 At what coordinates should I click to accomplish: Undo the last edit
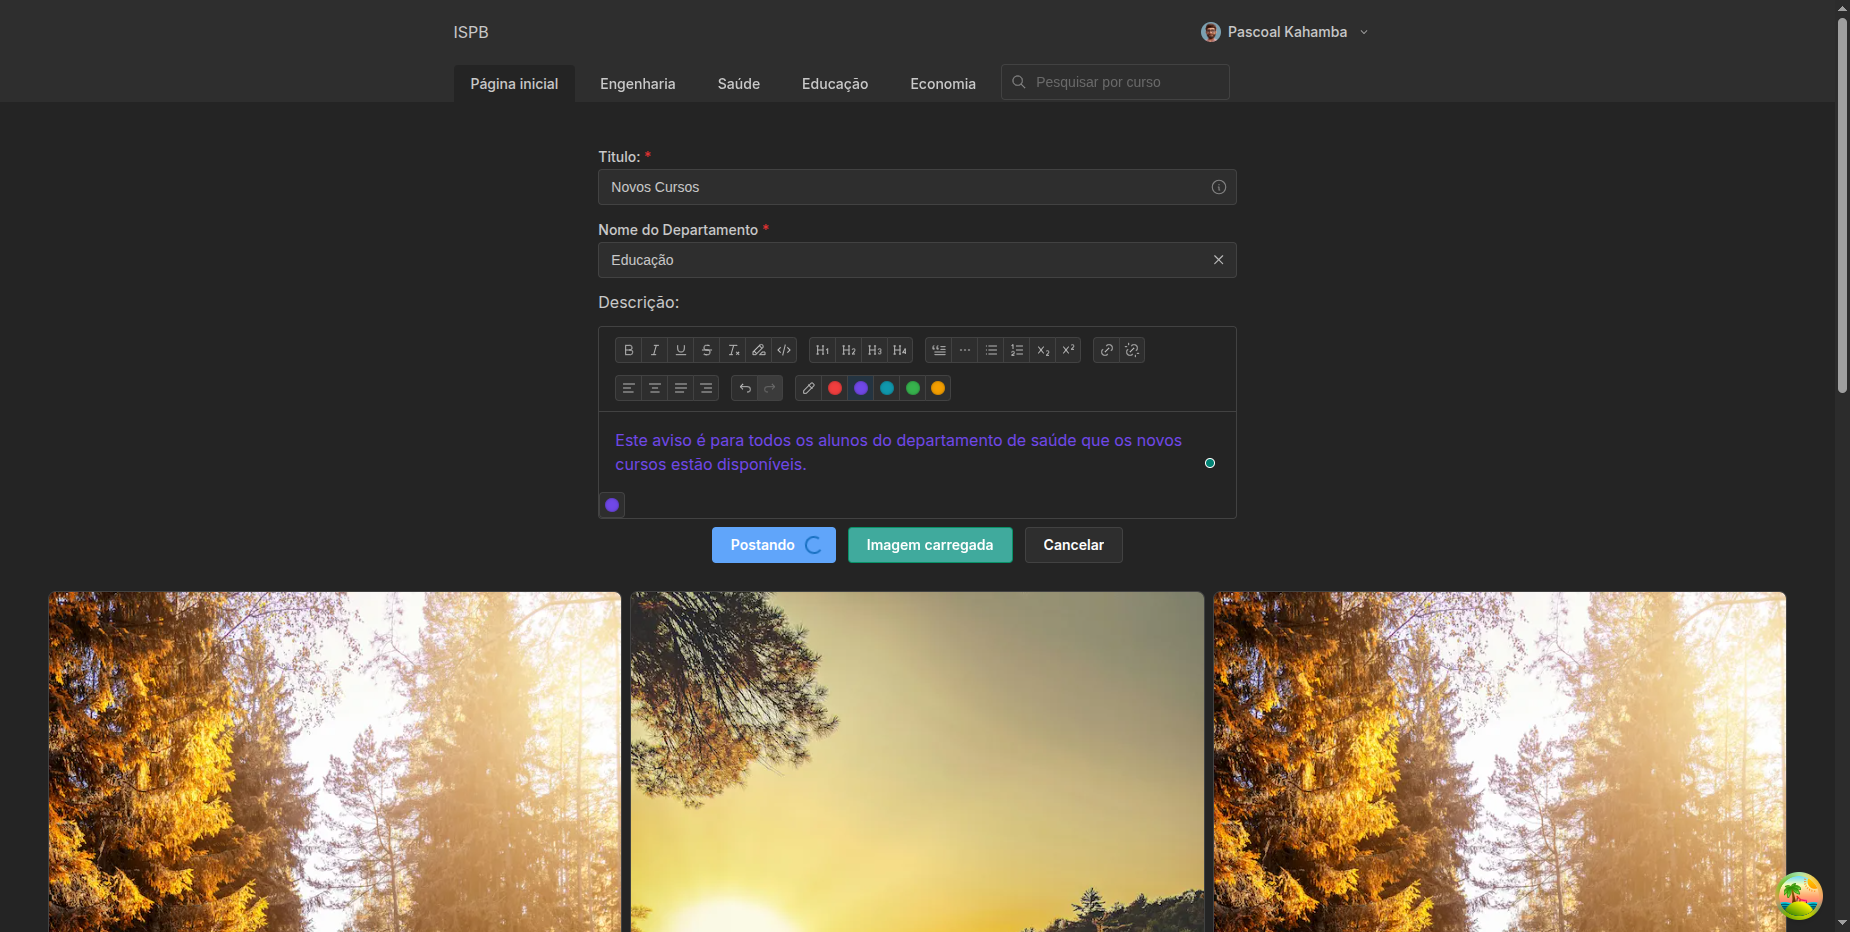pos(744,388)
